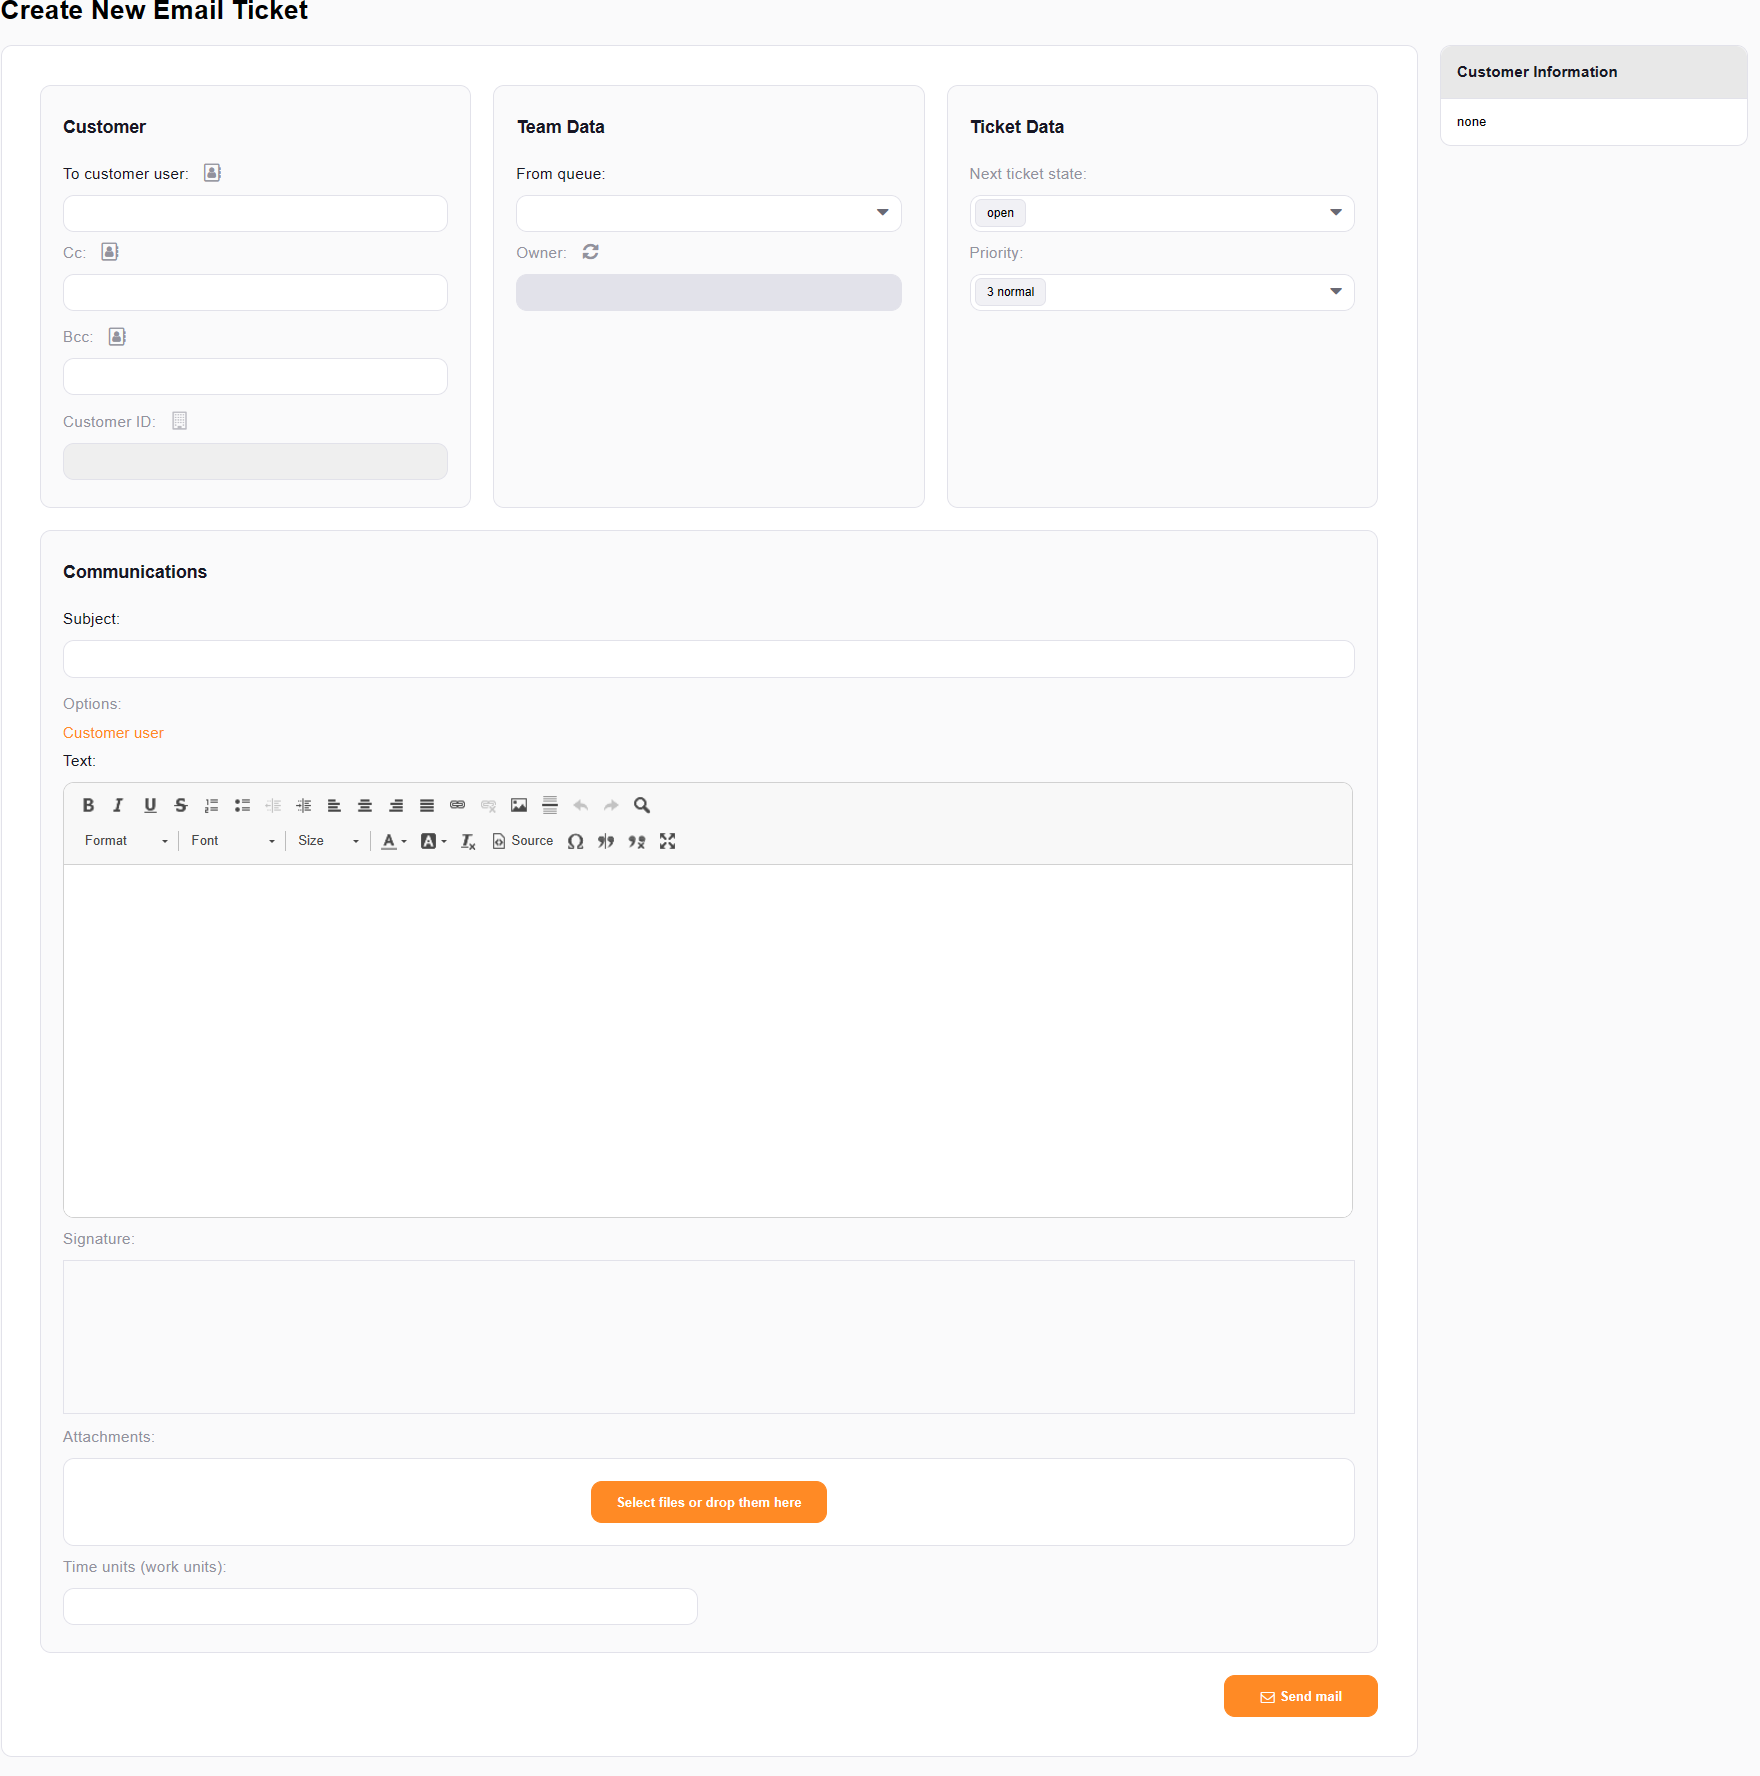Click Select files or drop them here
The height and width of the screenshot is (1776, 1760).
point(708,1502)
